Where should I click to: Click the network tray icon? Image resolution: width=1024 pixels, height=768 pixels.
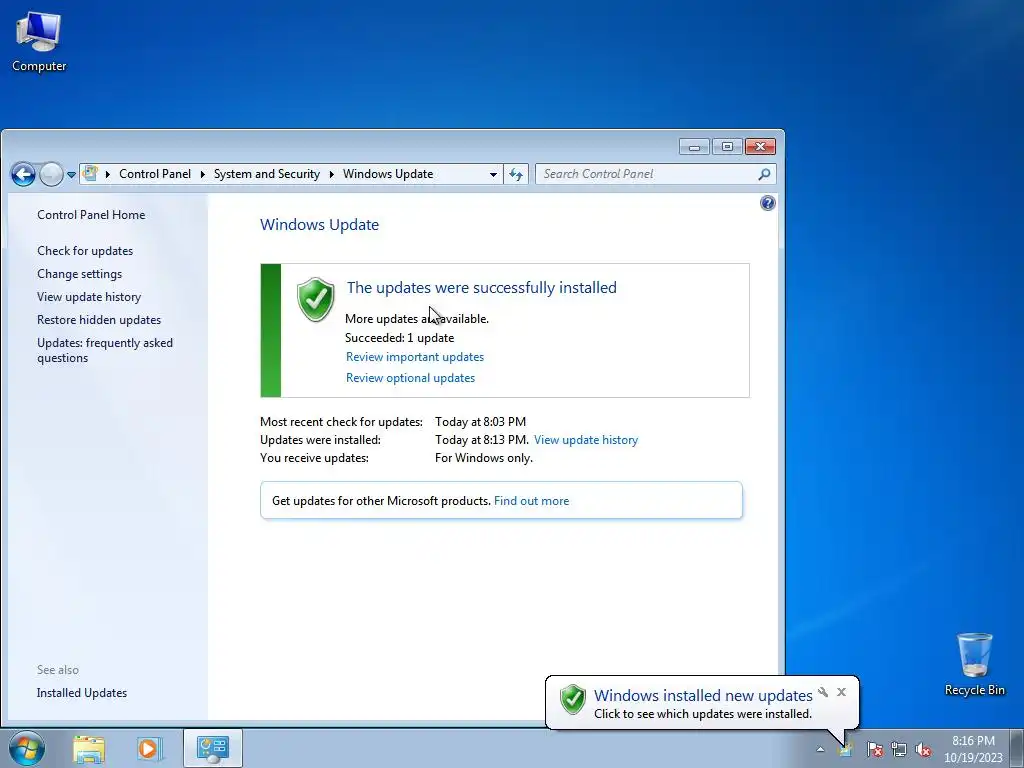click(899, 749)
